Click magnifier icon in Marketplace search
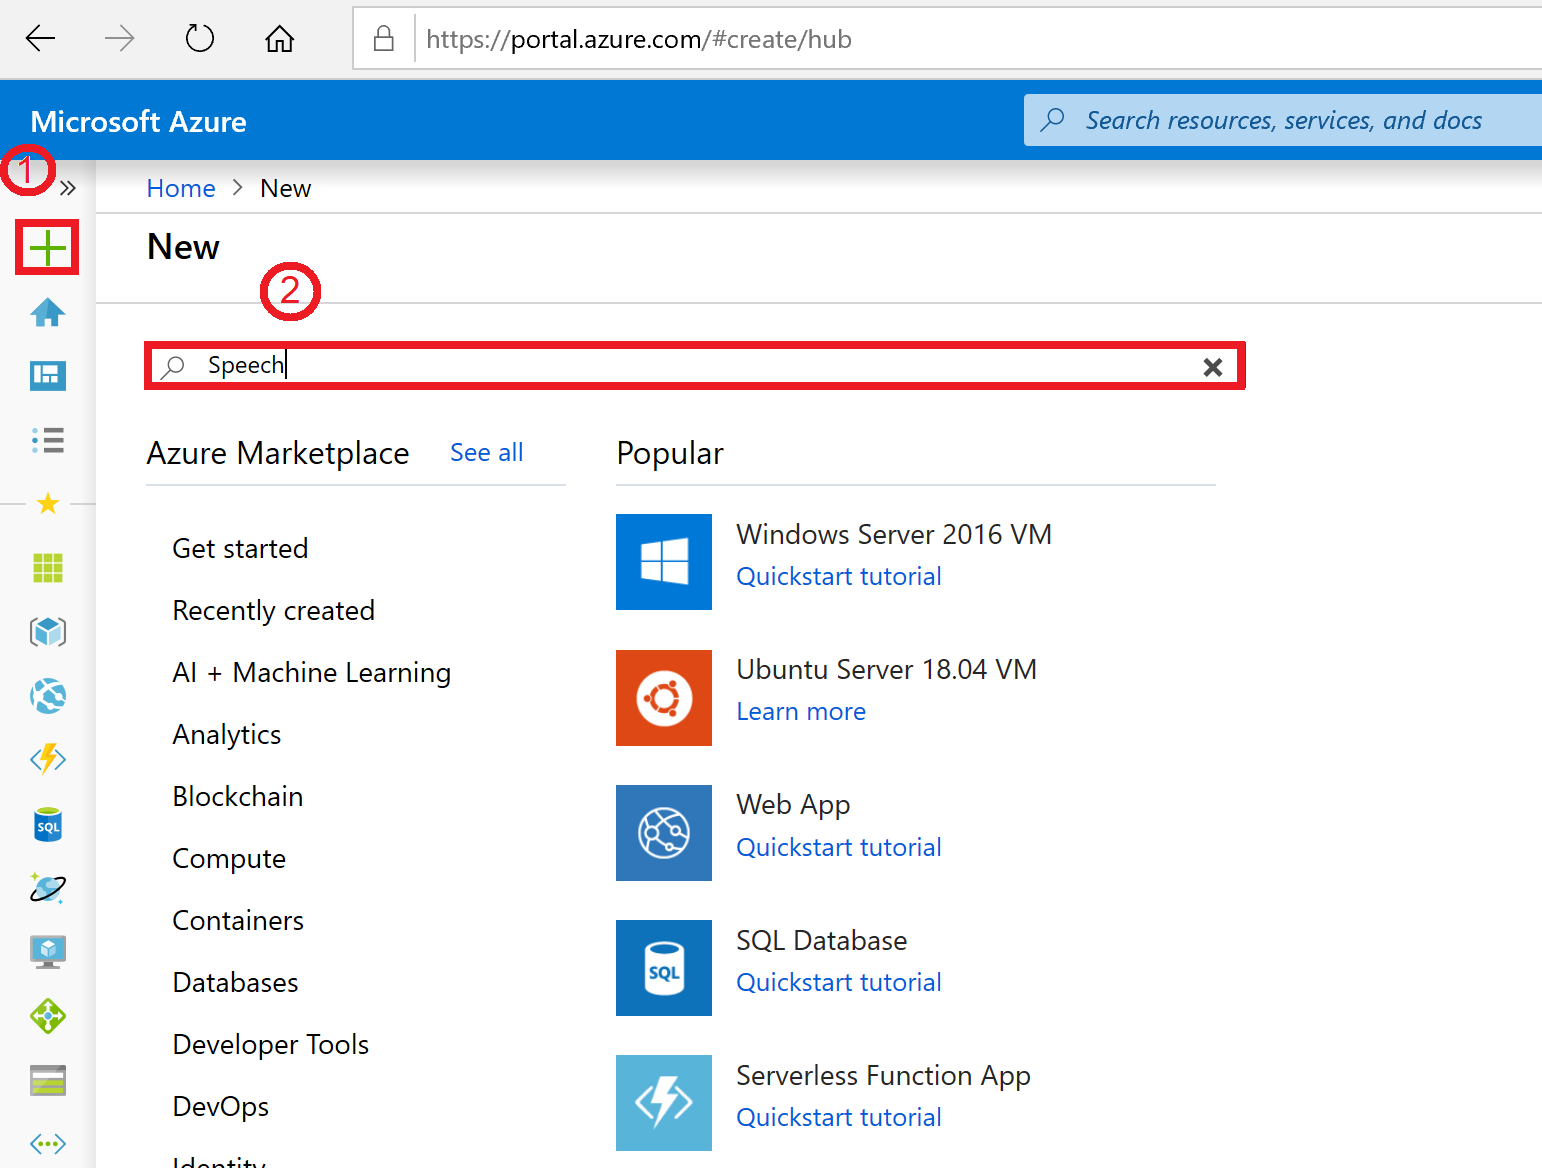The image size is (1542, 1168). point(173,366)
